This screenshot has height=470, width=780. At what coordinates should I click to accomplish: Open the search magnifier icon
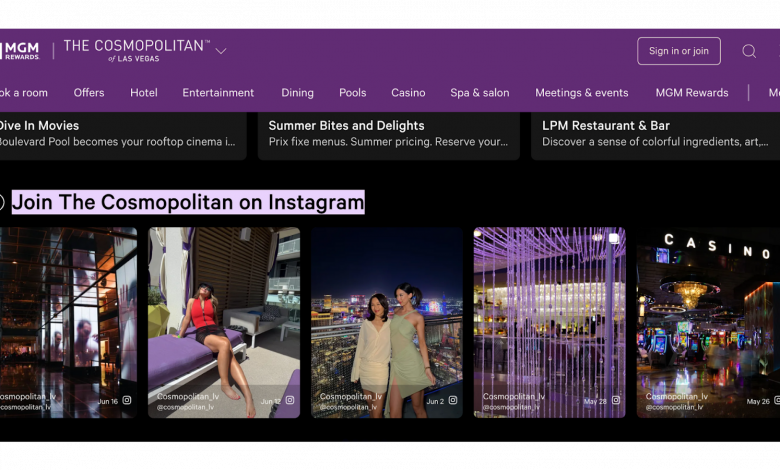pos(749,51)
